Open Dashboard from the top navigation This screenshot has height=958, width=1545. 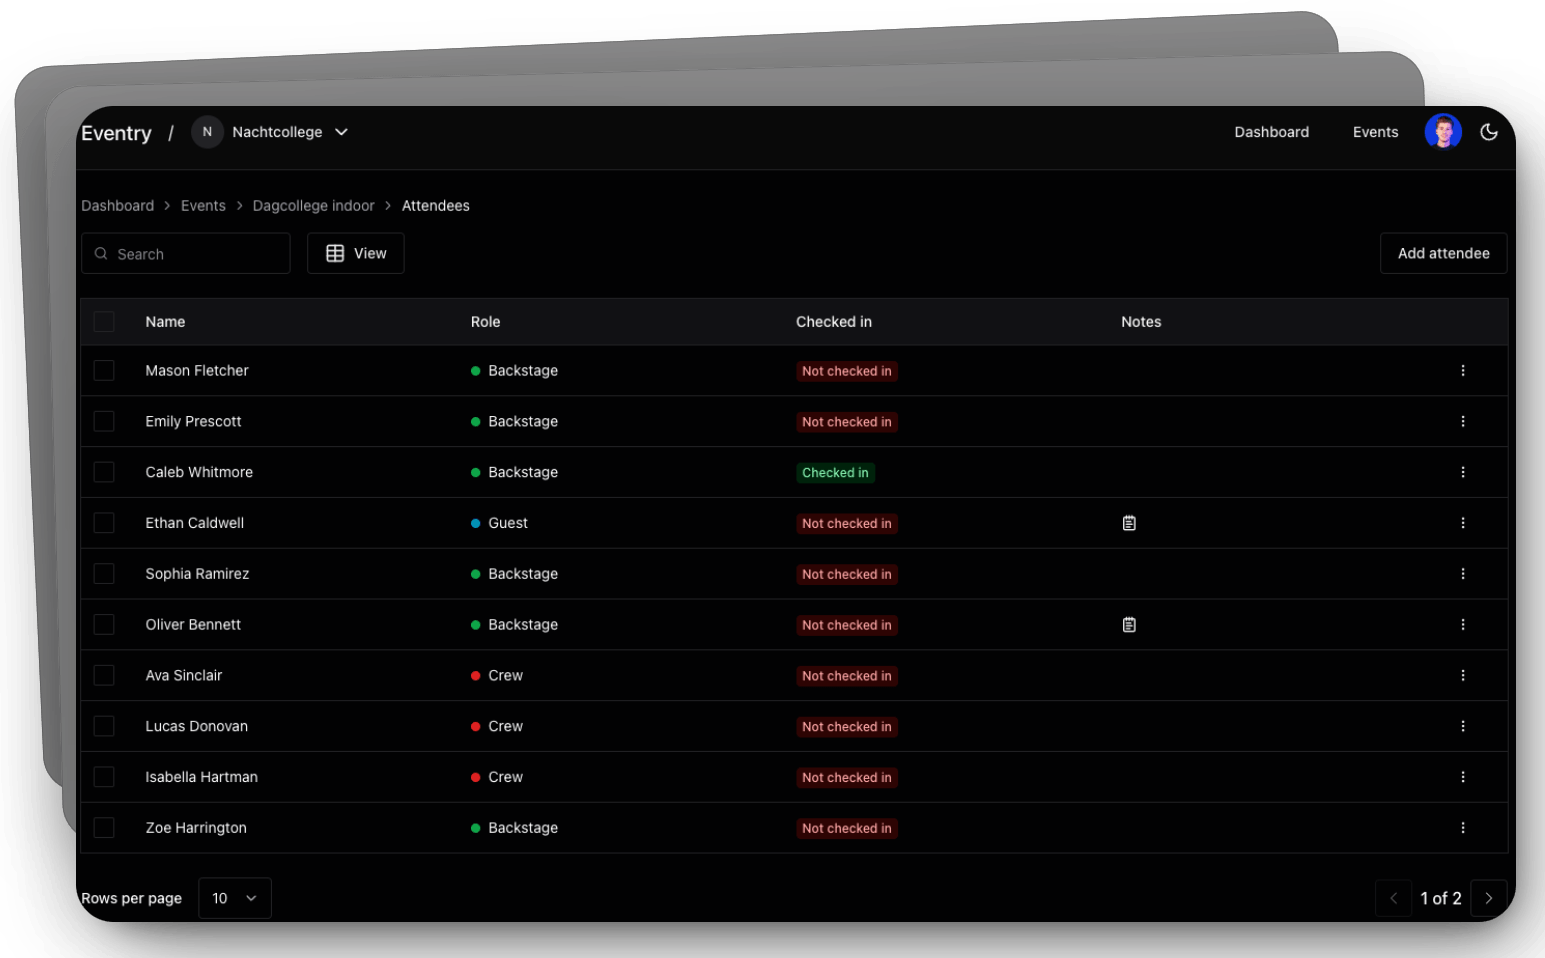[x=1271, y=131]
